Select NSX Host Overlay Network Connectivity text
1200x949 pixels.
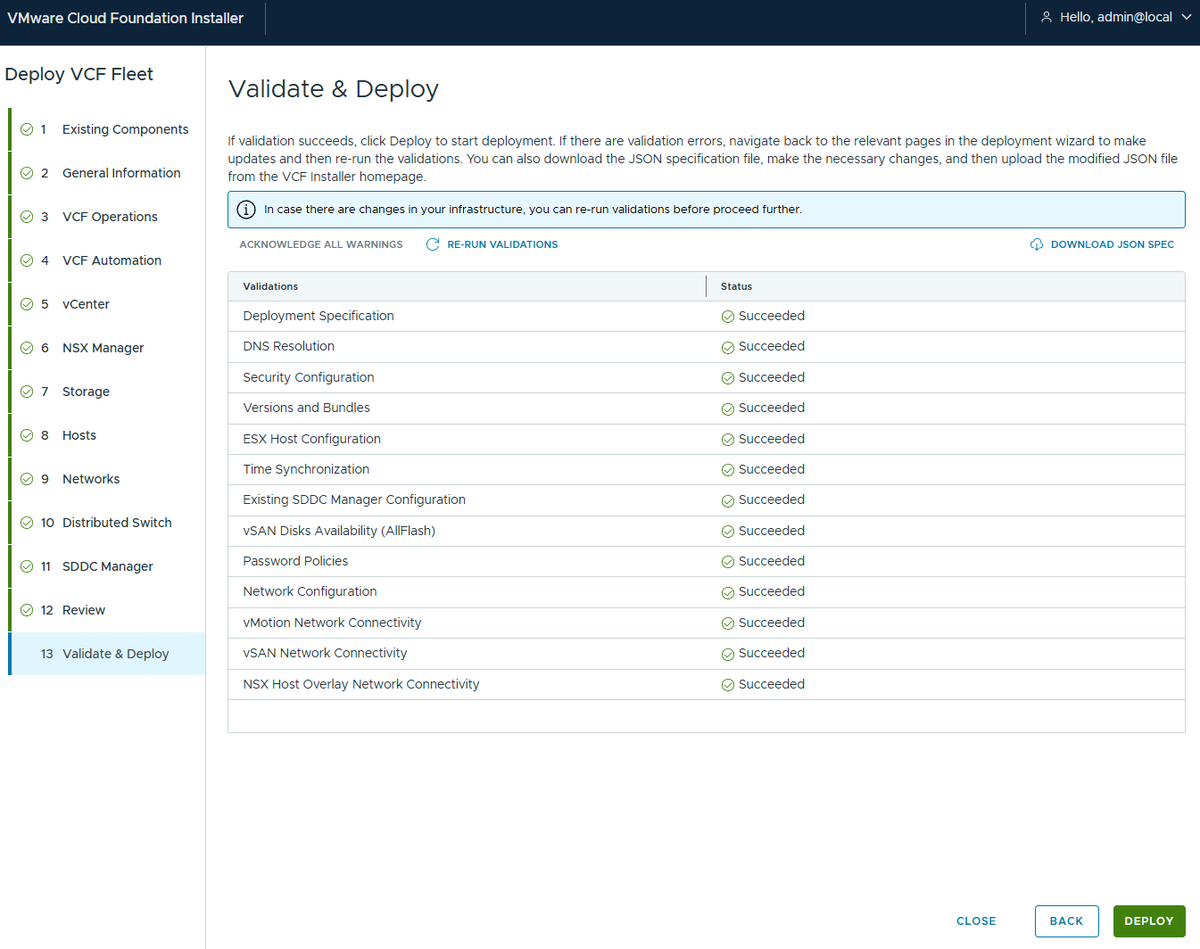(361, 685)
